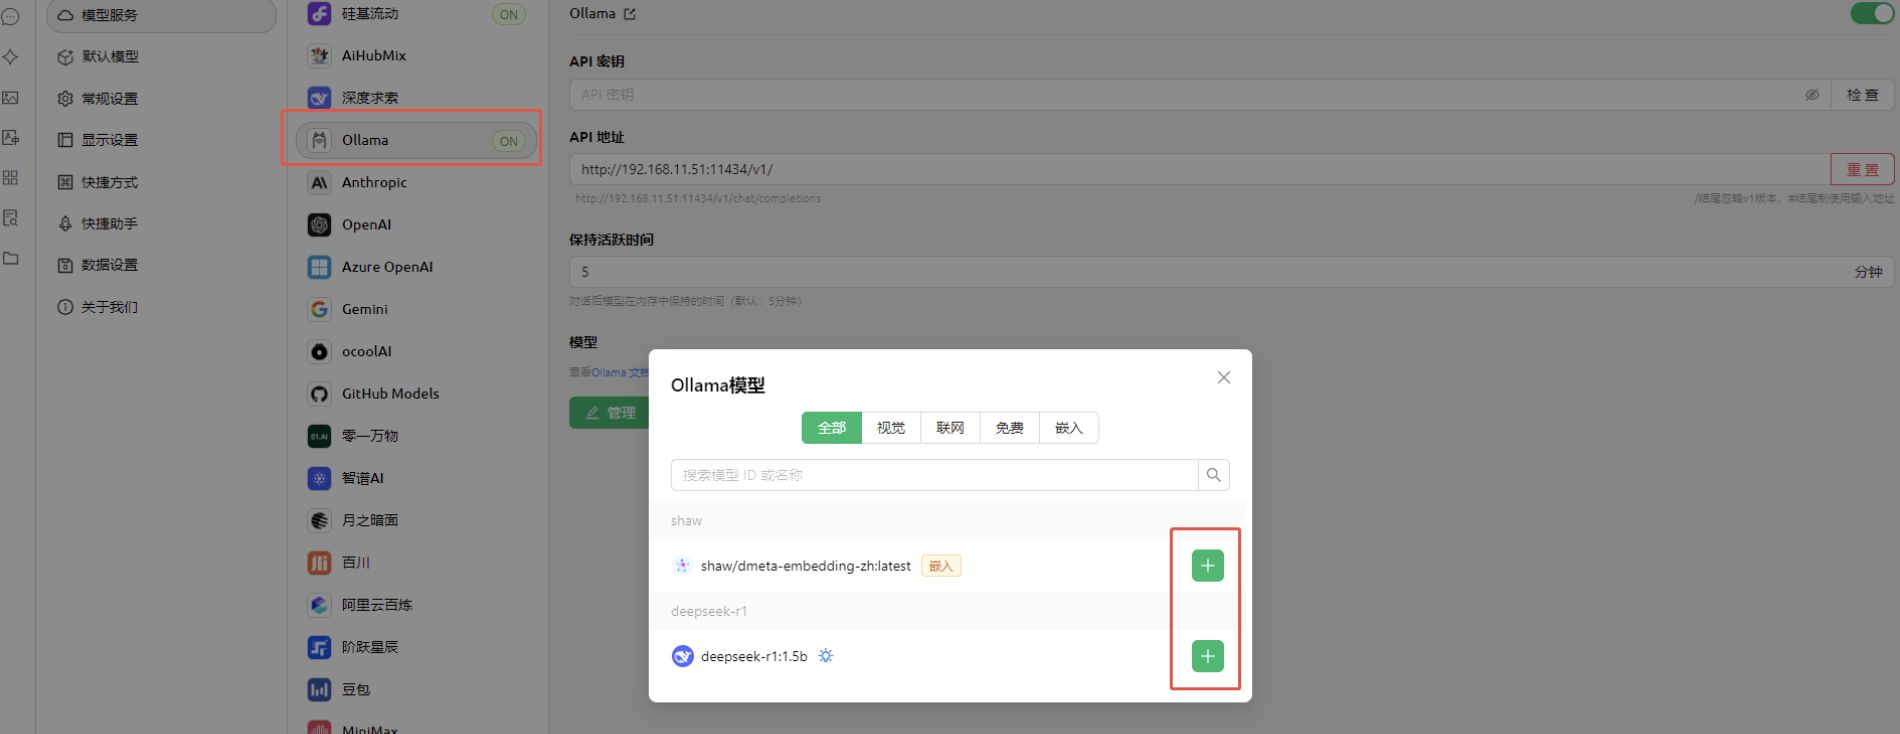Switch to the 嵌入 model filter tab
This screenshot has height=734, width=1900.
pyautogui.click(x=1069, y=428)
